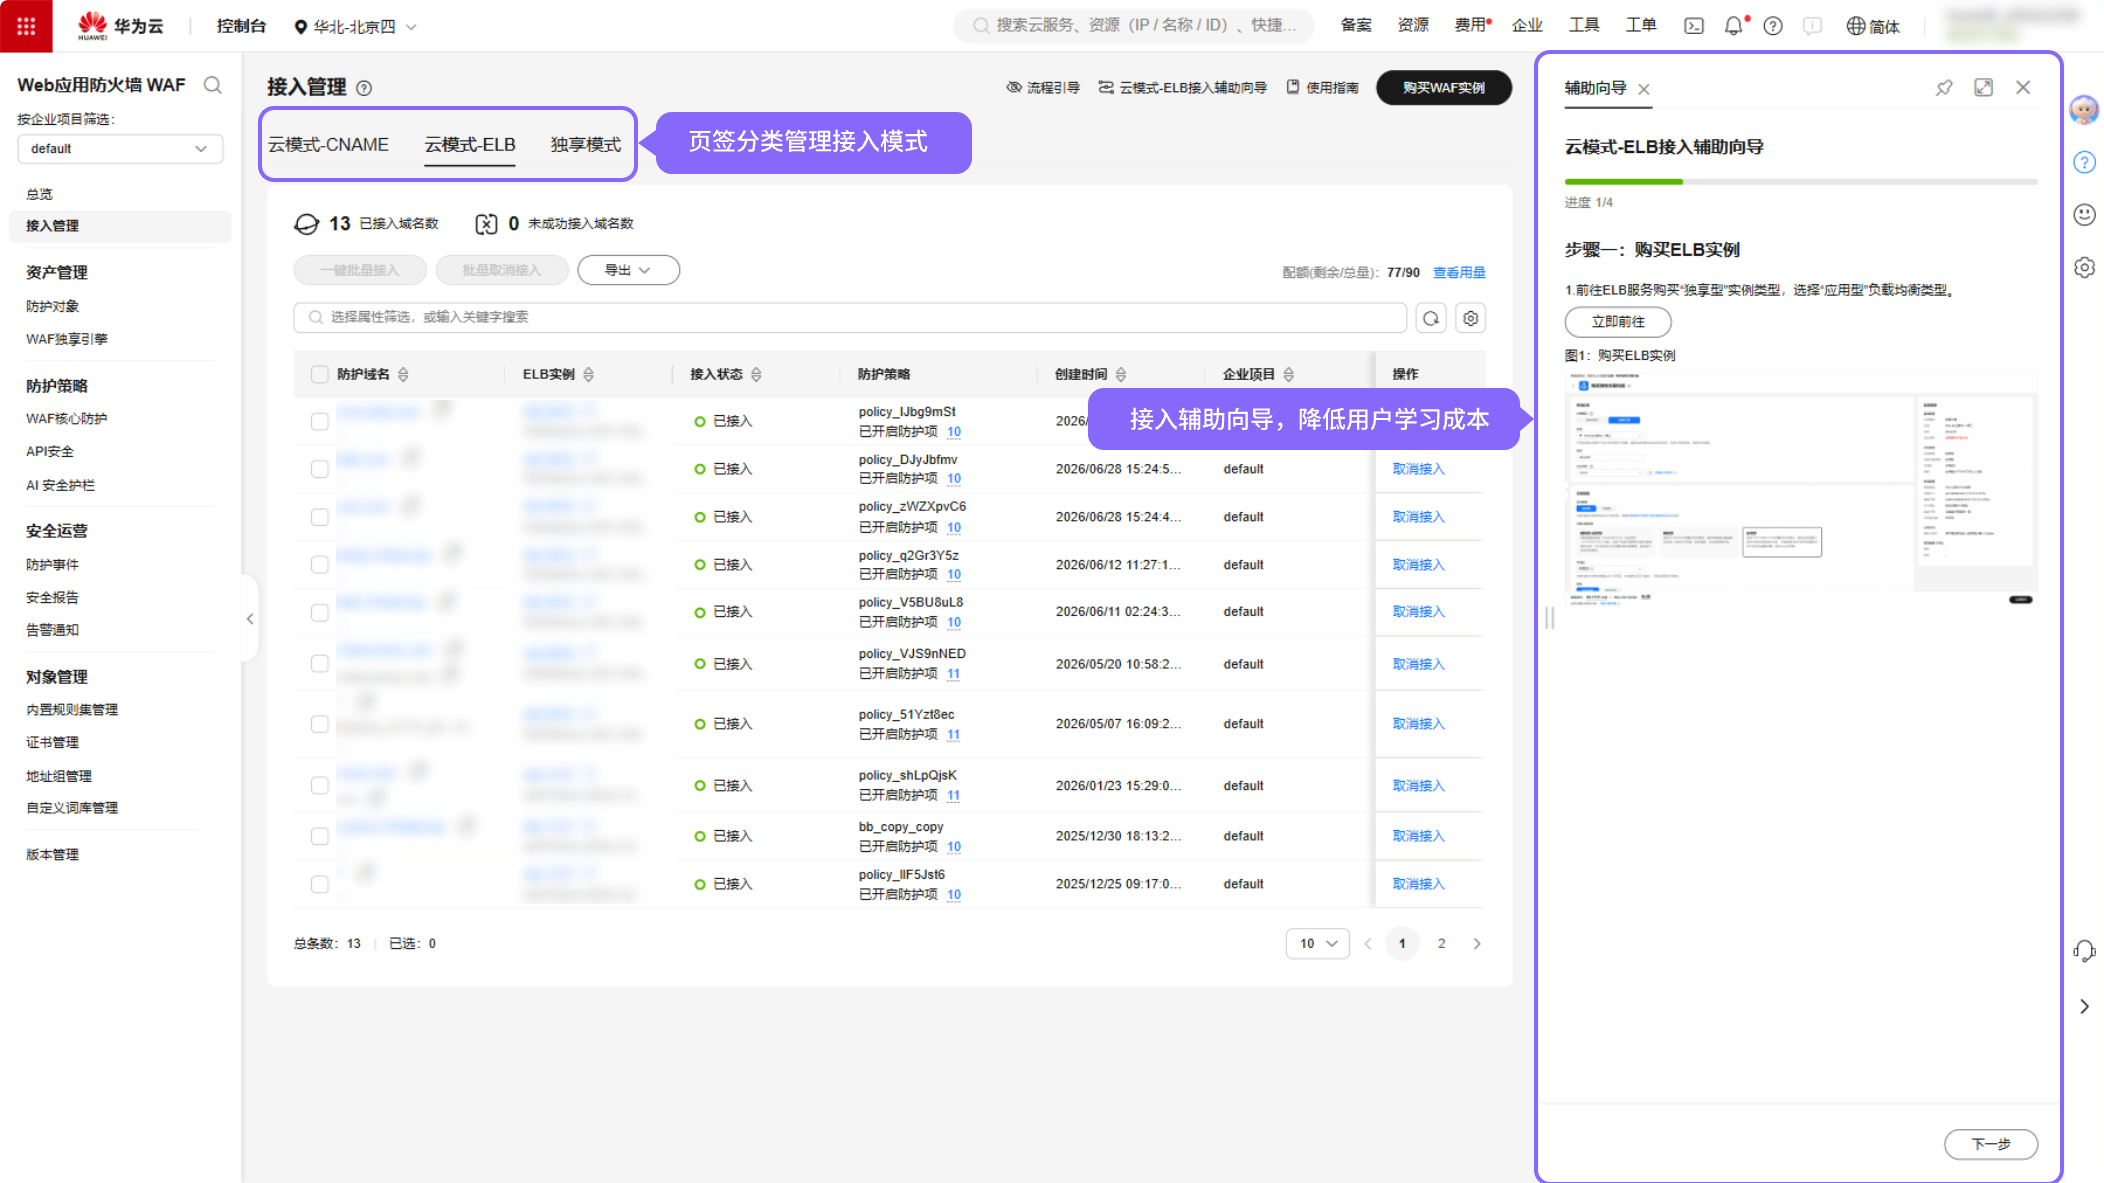Open the 查看用量 link

[x=1459, y=272]
